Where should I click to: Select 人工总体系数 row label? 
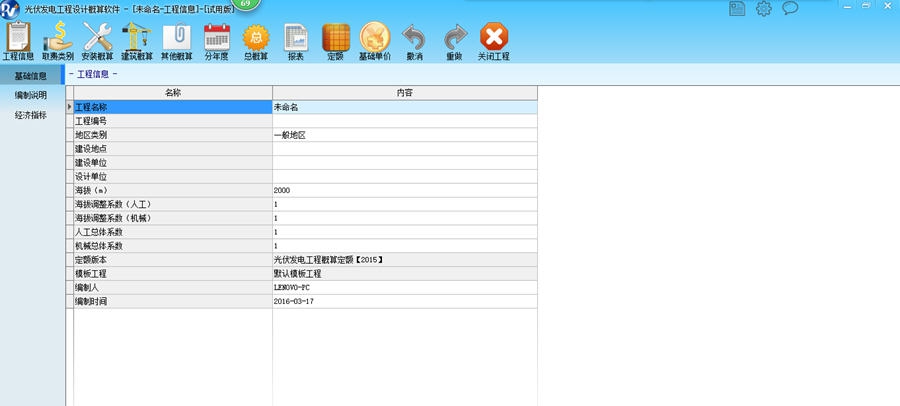[x=173, y=232]
